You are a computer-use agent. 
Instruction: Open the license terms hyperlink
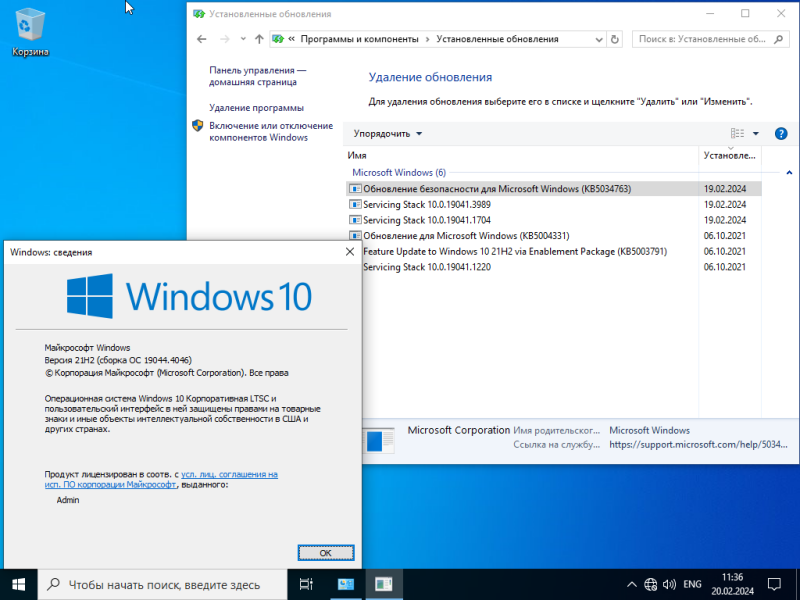pos(161,480)
